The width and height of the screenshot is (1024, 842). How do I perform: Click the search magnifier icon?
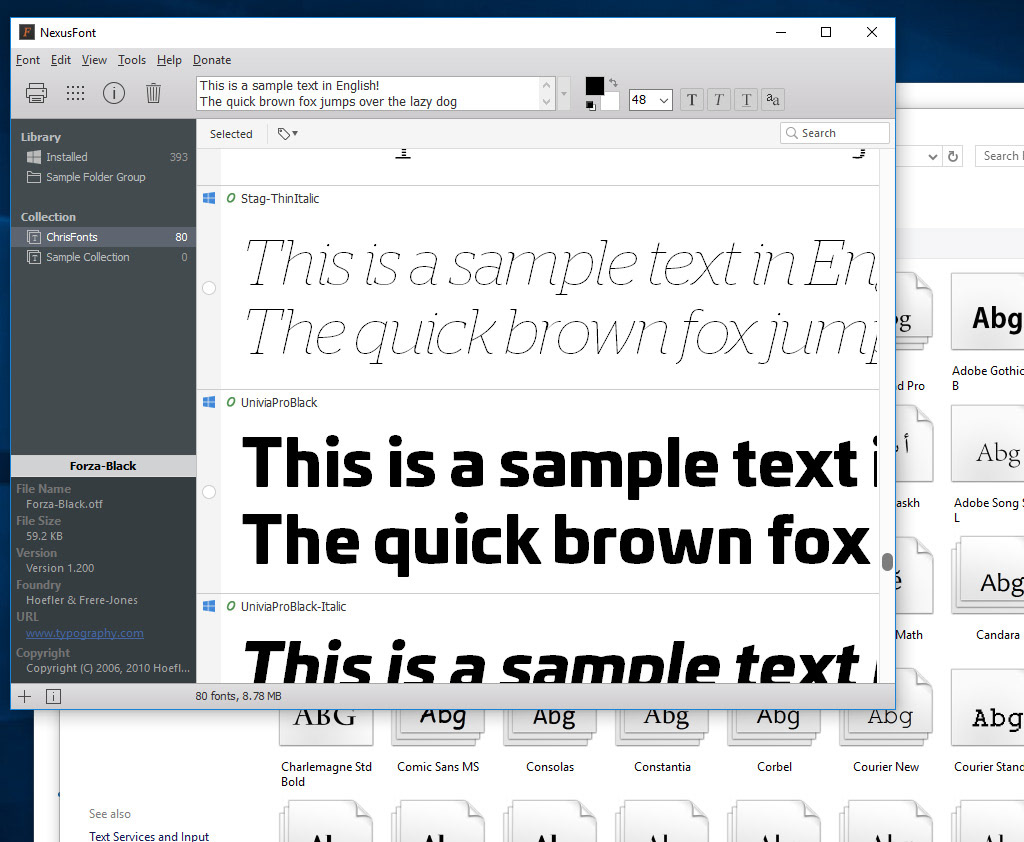coord(792,133)
